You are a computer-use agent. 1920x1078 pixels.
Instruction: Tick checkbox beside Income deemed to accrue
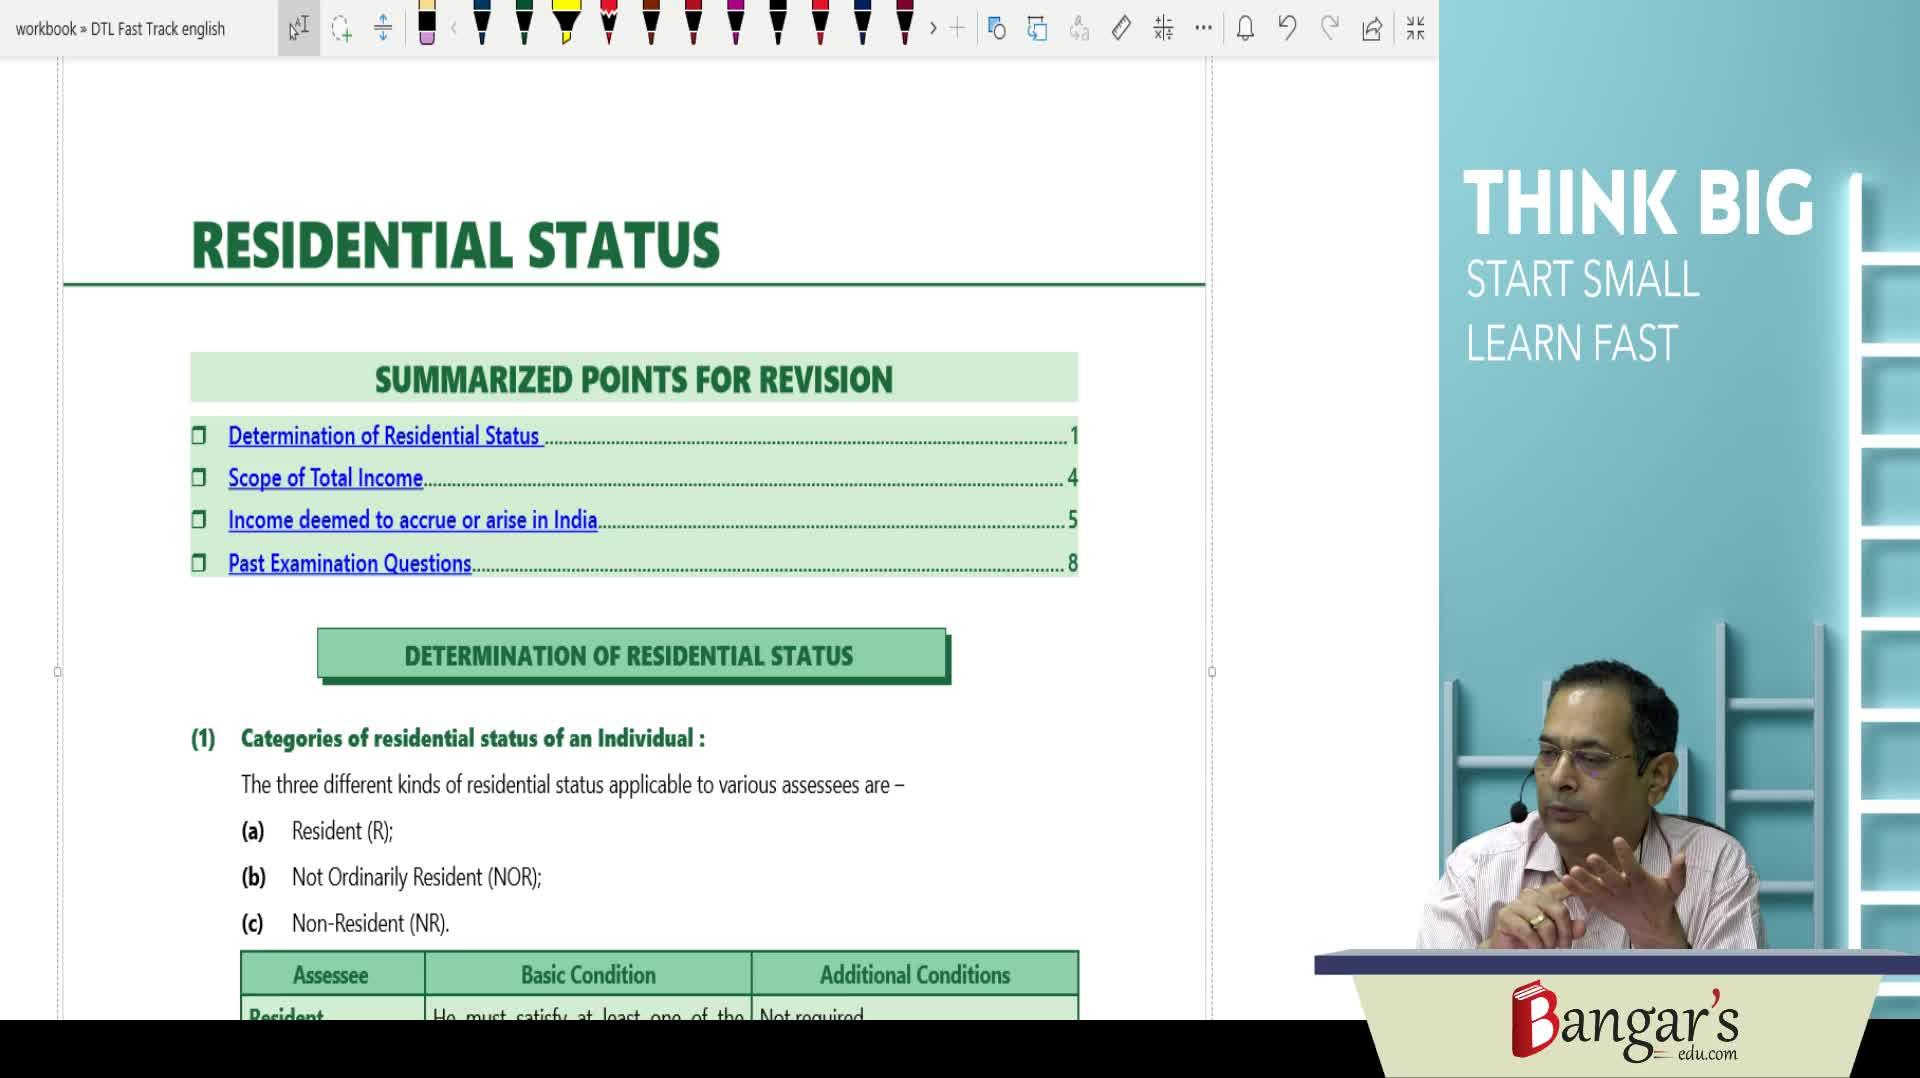click(x=199, y=520)
